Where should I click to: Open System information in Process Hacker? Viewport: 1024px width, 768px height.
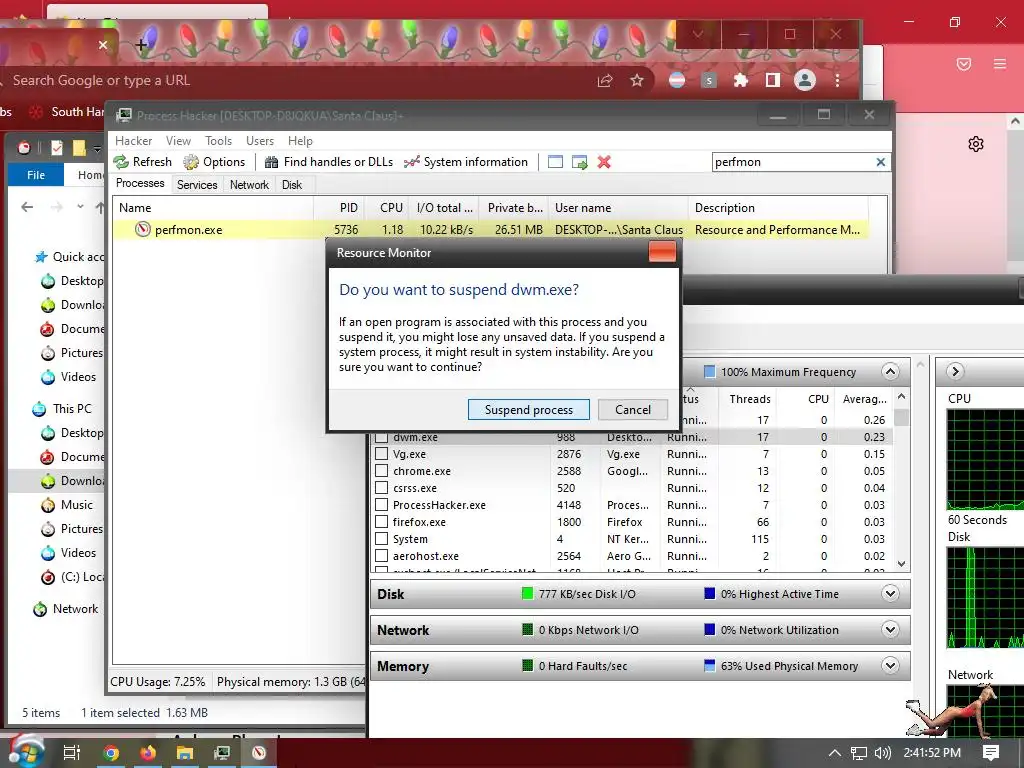click(466, 162)
